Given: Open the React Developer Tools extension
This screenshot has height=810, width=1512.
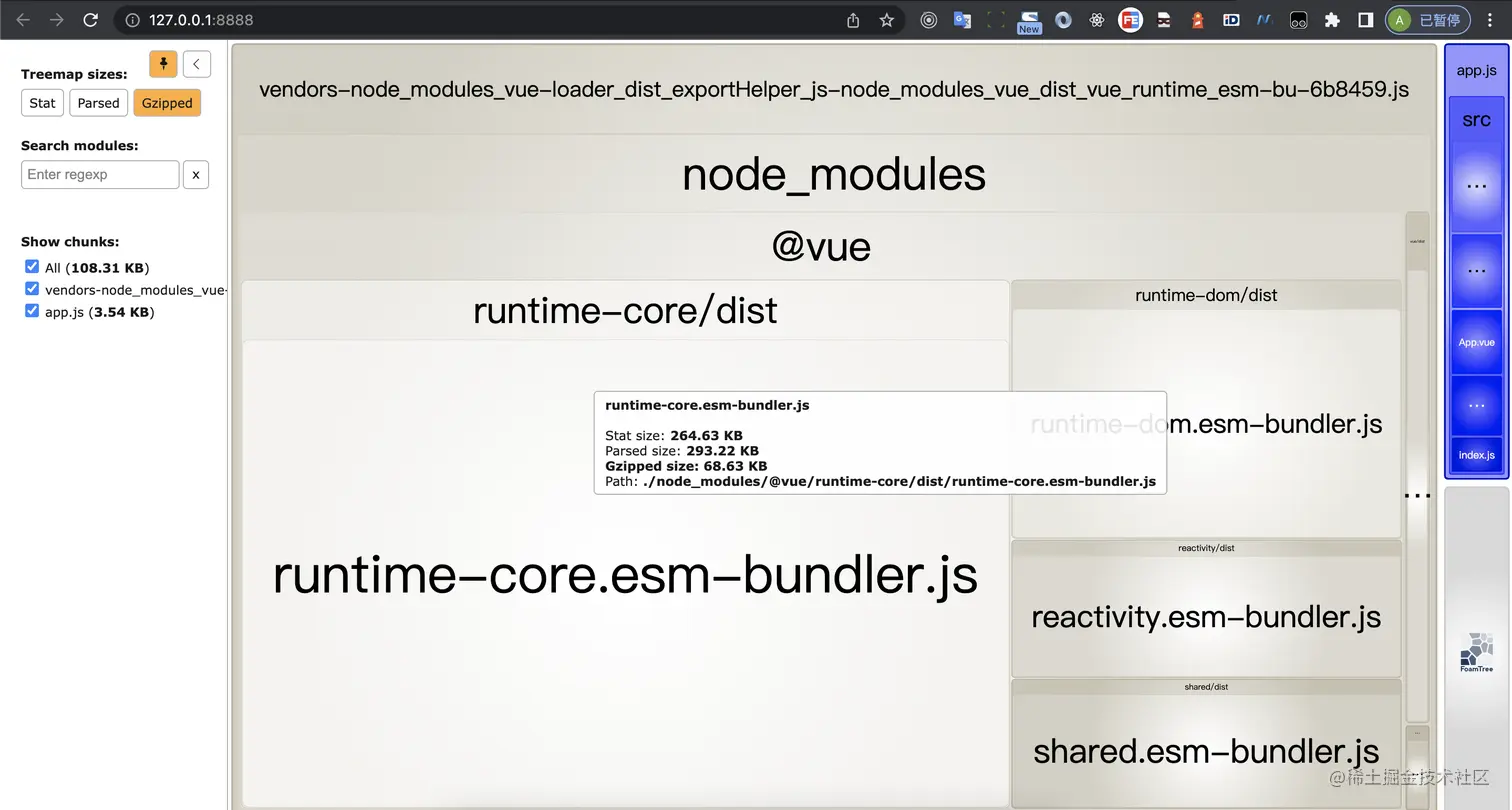Looking at the screenshot, I should pyautogui.click(x=1097, y=20).
